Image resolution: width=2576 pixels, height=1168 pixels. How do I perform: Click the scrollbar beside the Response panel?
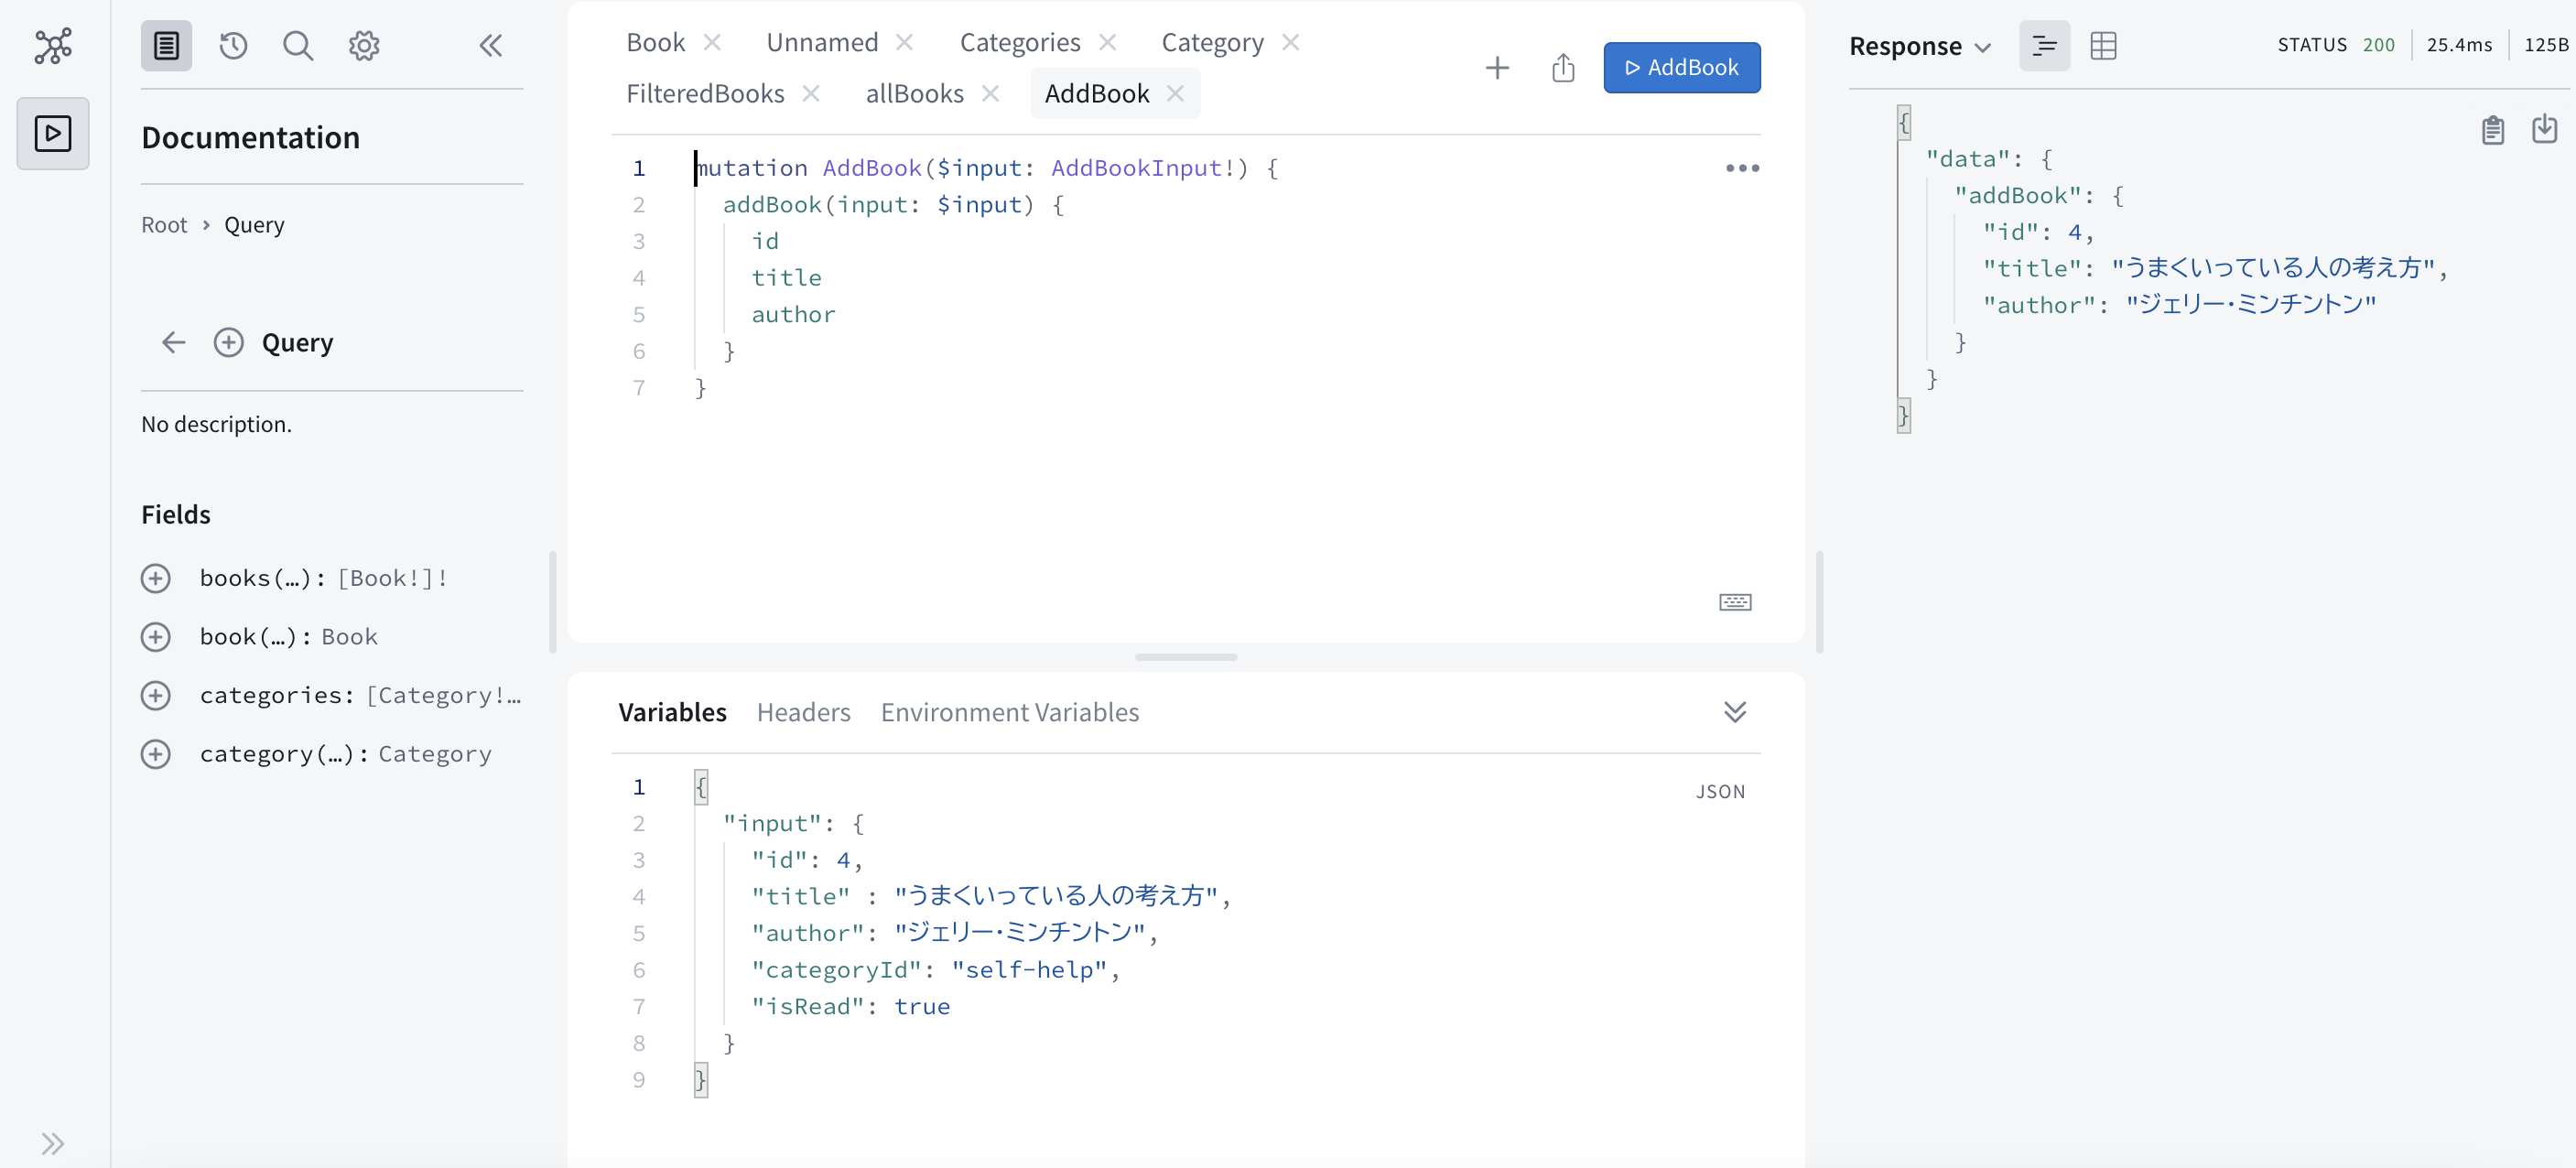[x=1819, y=602]
